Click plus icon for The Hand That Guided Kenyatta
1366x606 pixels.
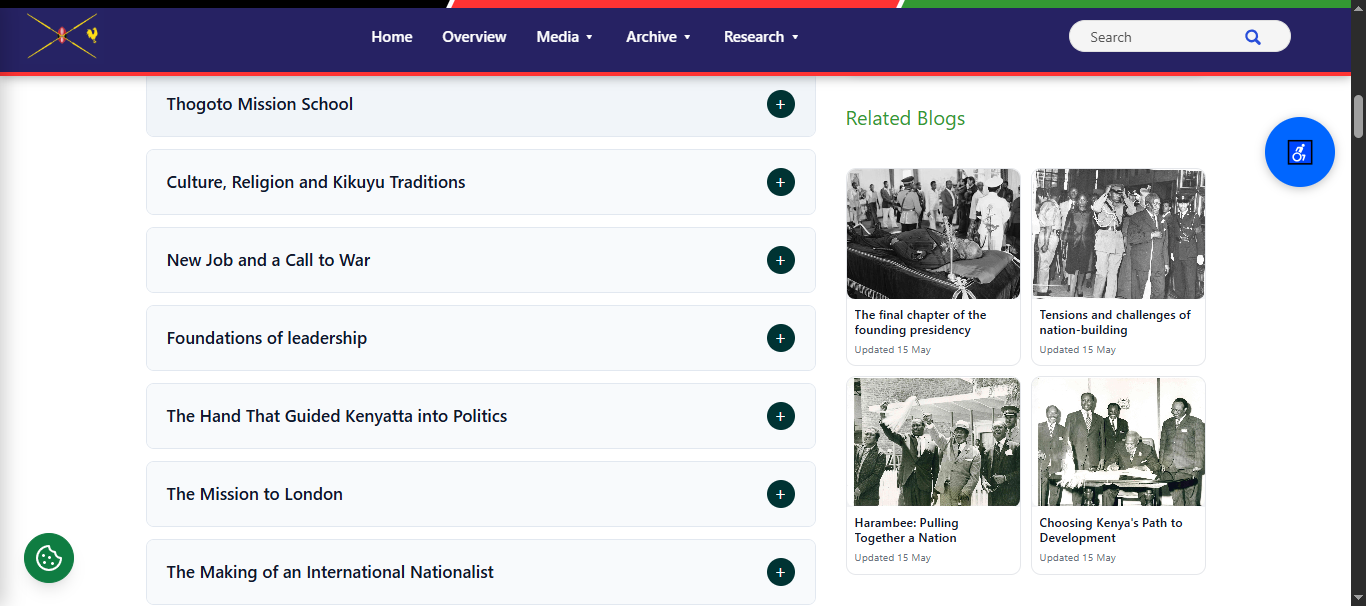(781, 416)
